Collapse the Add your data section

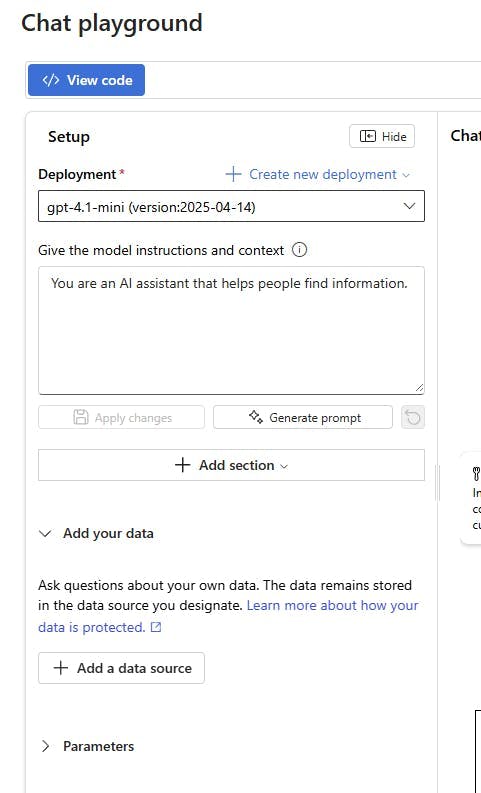(46, 533)
